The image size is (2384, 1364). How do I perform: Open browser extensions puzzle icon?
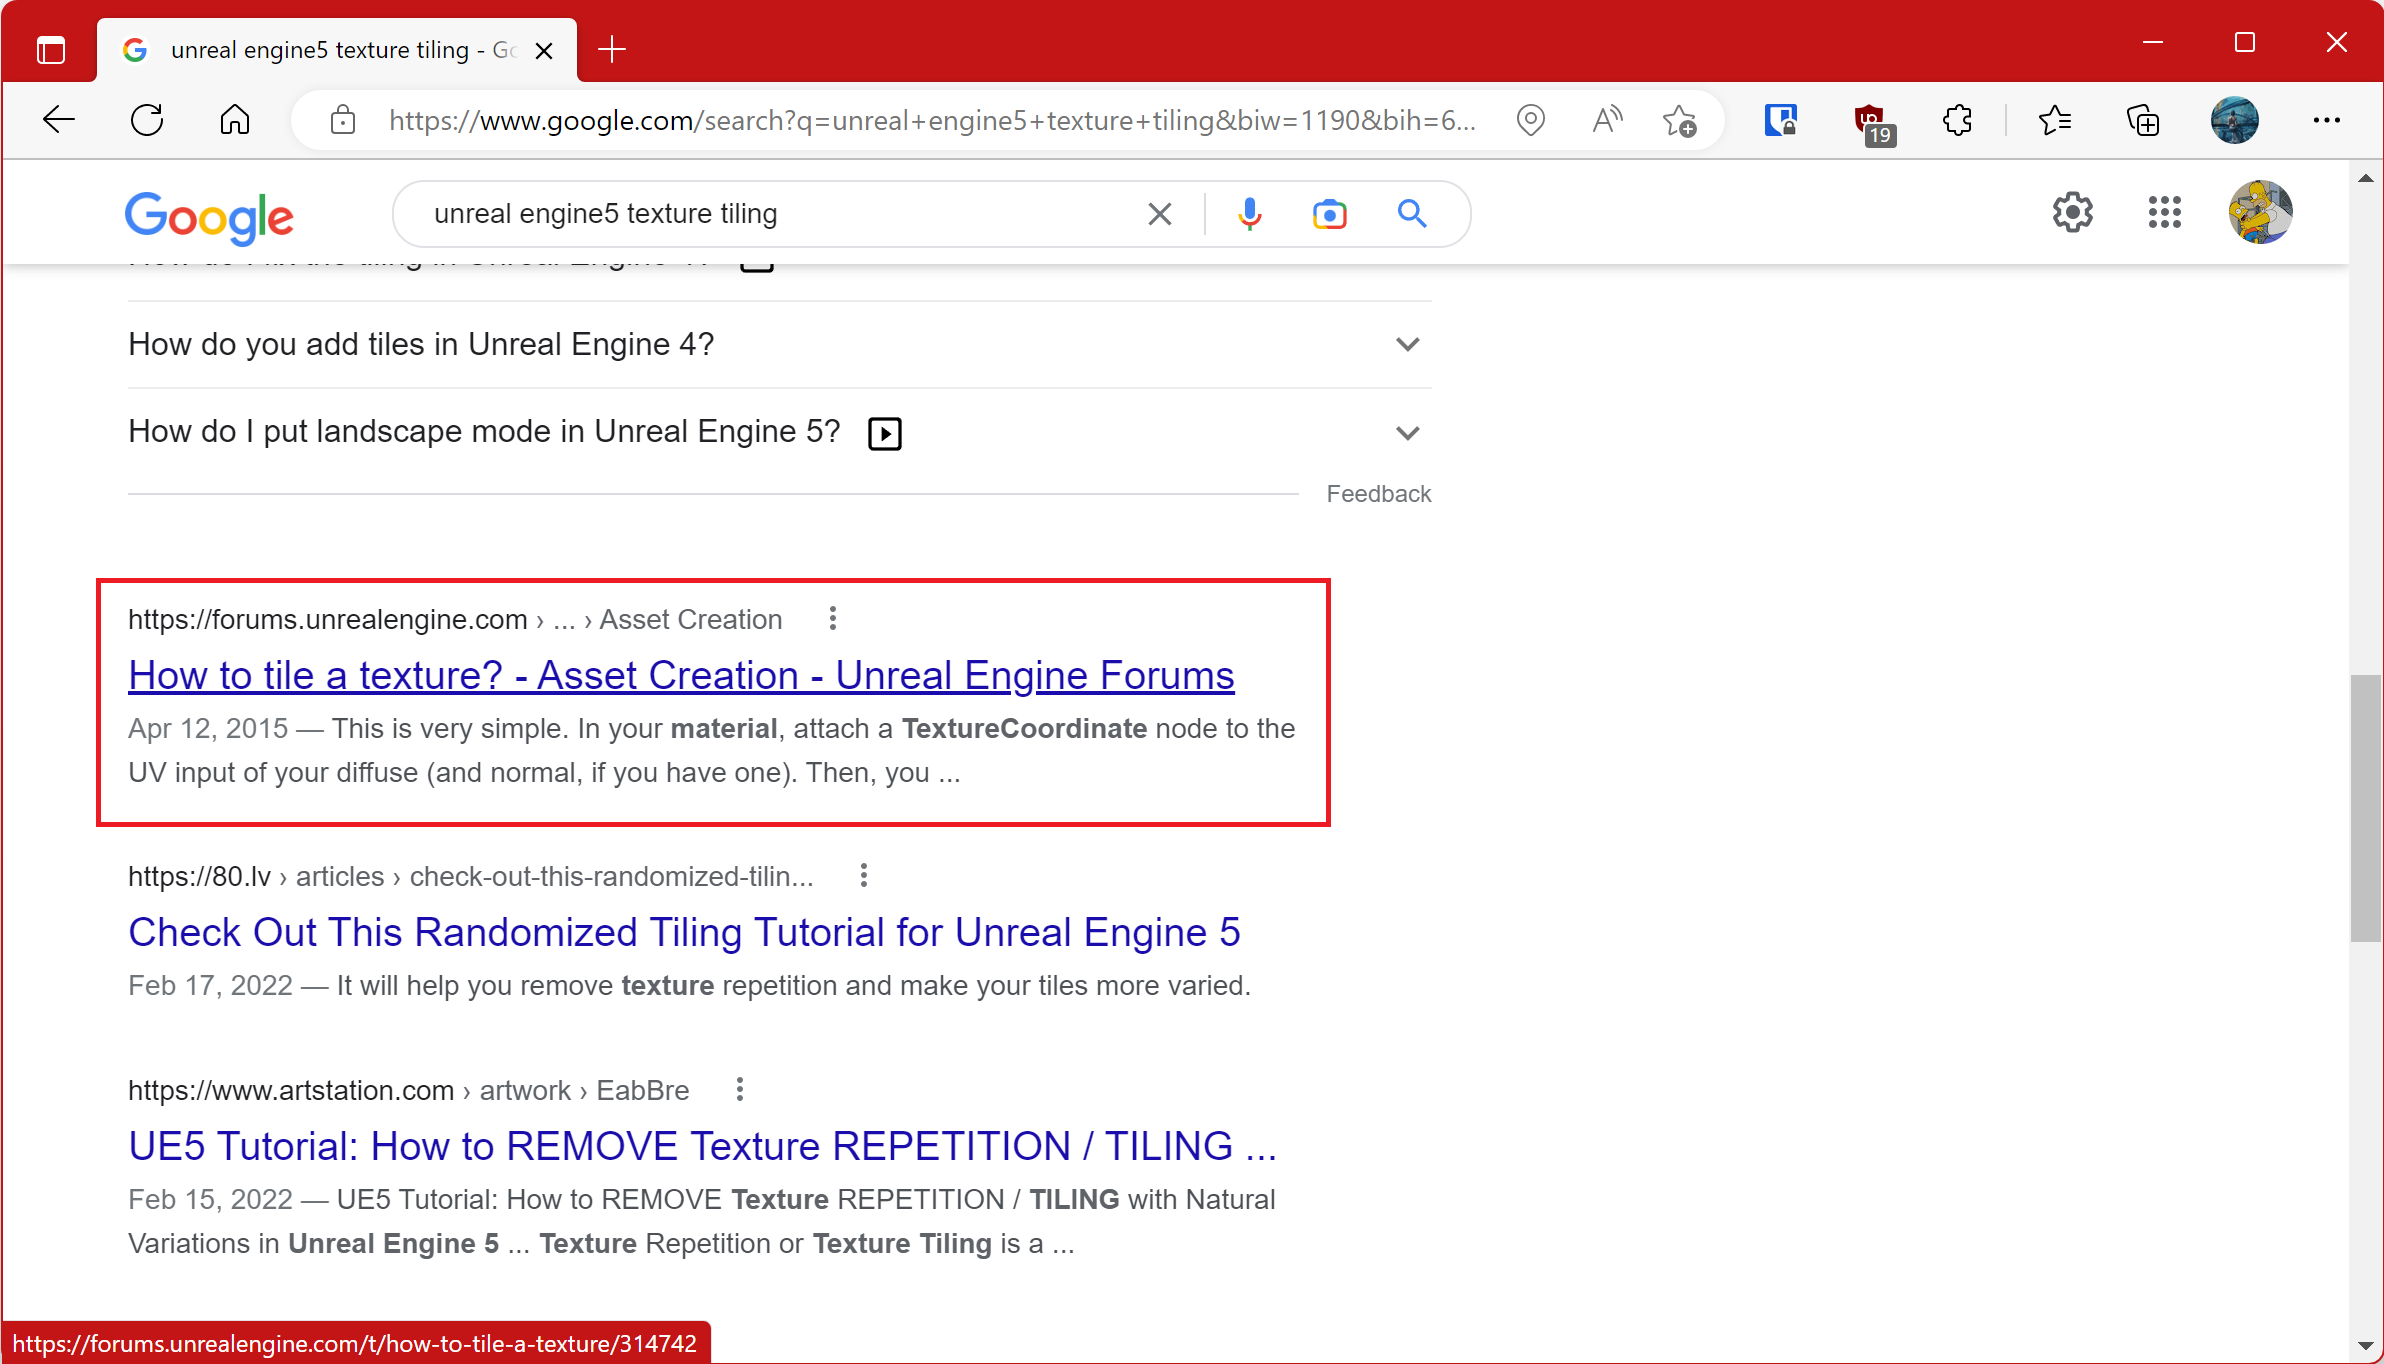point(1957,120)
